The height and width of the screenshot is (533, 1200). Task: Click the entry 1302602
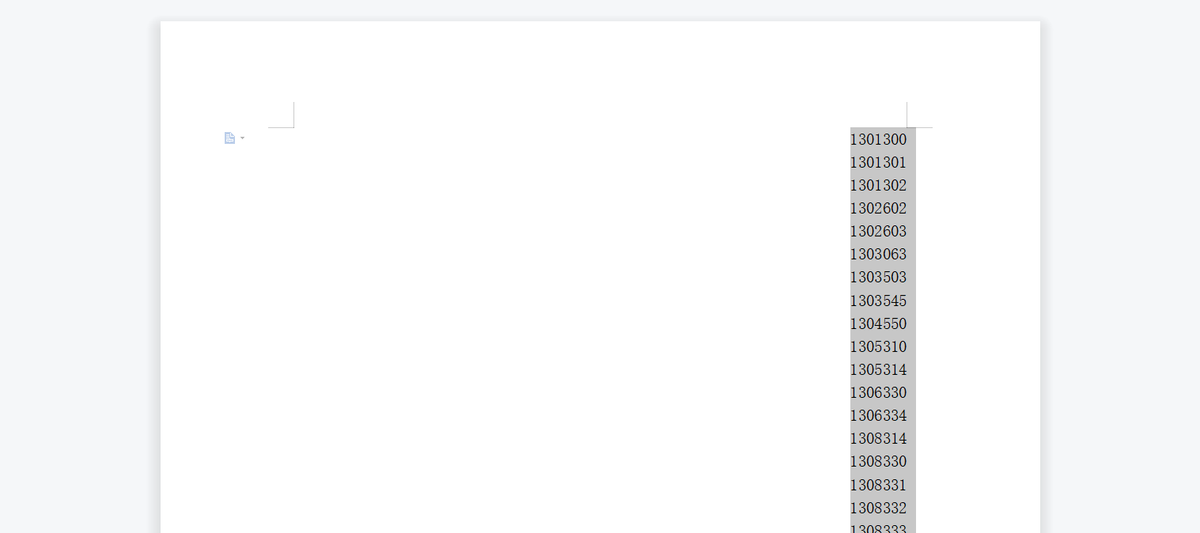point(878,208)
